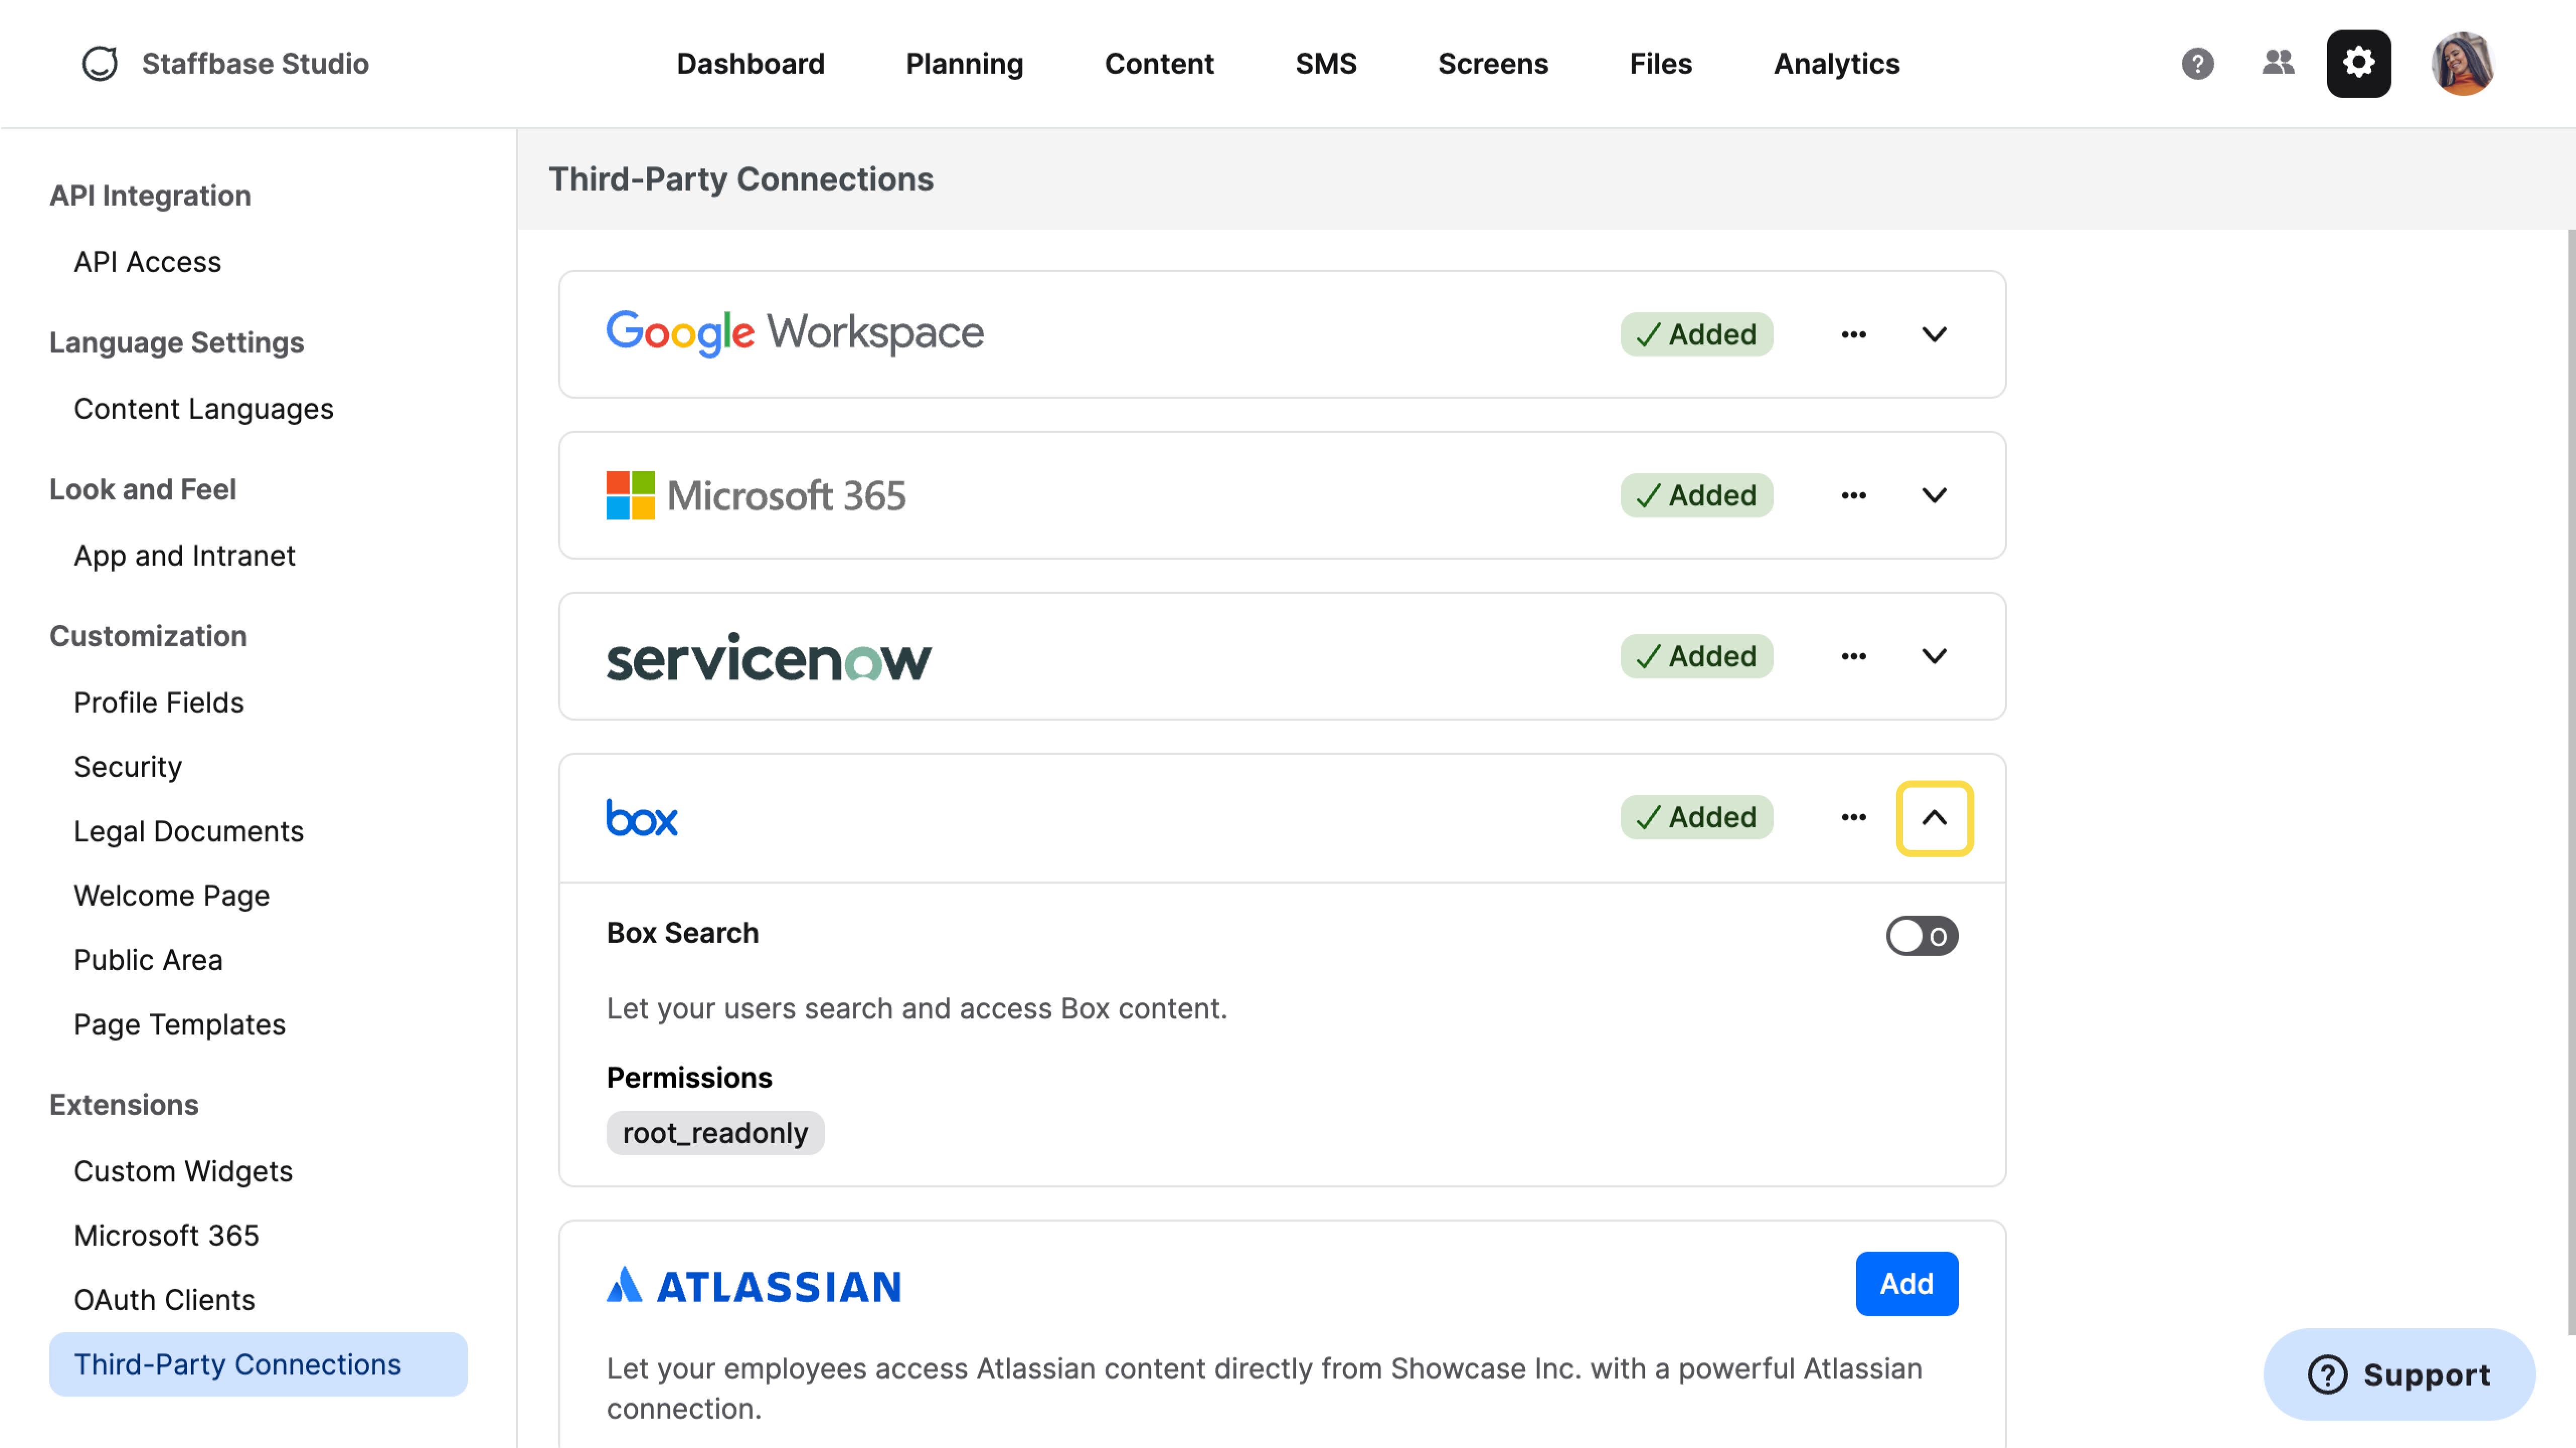
Task: Select Third-Party Connections in sidebar
Action: point(258,1364)
